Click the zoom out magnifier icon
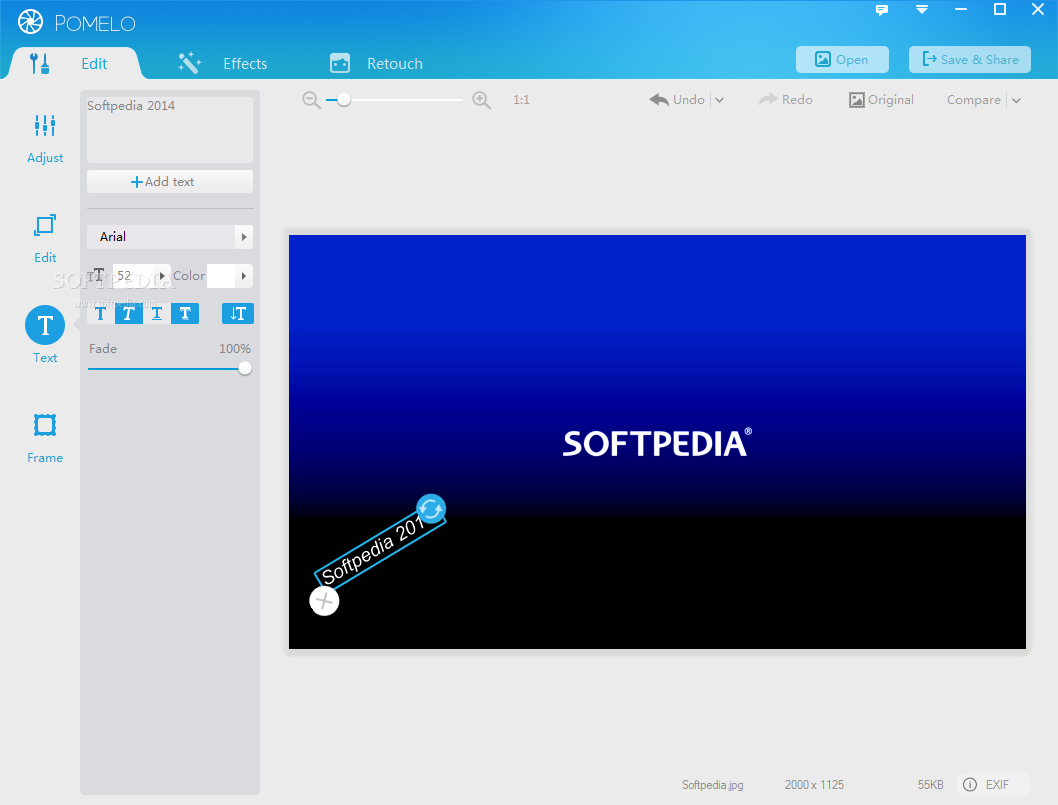This screenshot has height=805, width=1058. [x=311, y=100]
